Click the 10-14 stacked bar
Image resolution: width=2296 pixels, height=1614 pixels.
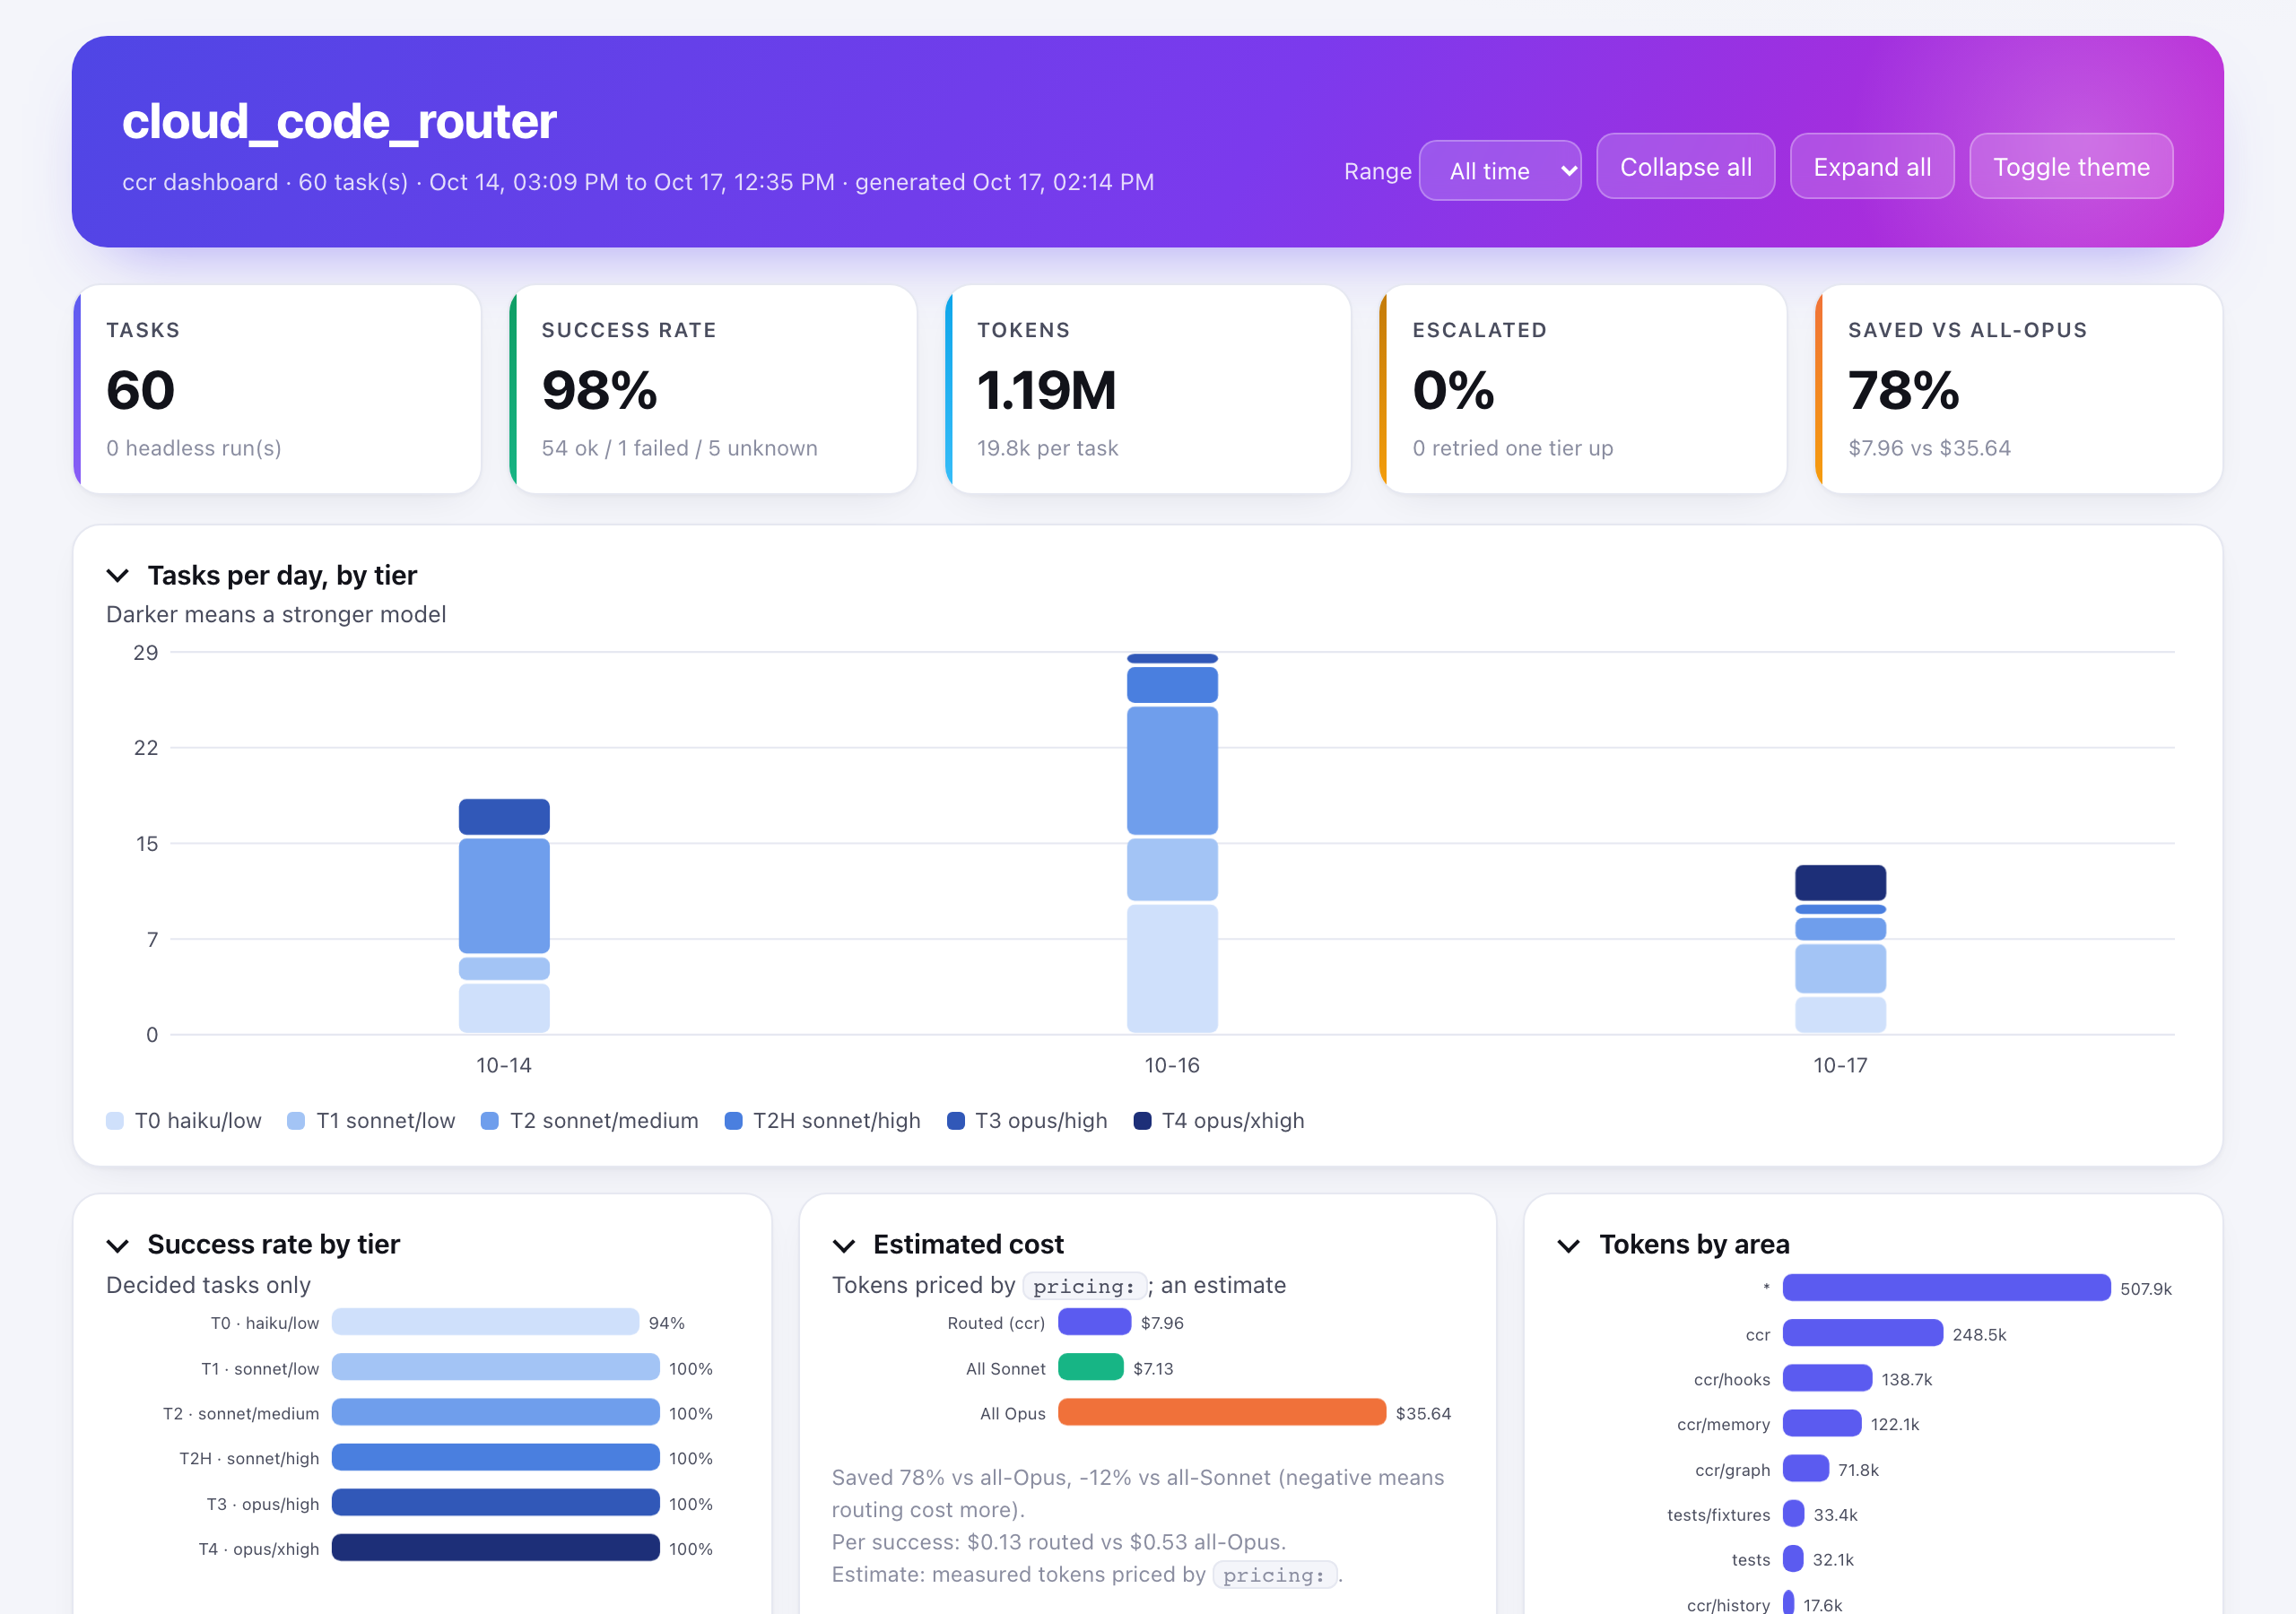[504, 915]
